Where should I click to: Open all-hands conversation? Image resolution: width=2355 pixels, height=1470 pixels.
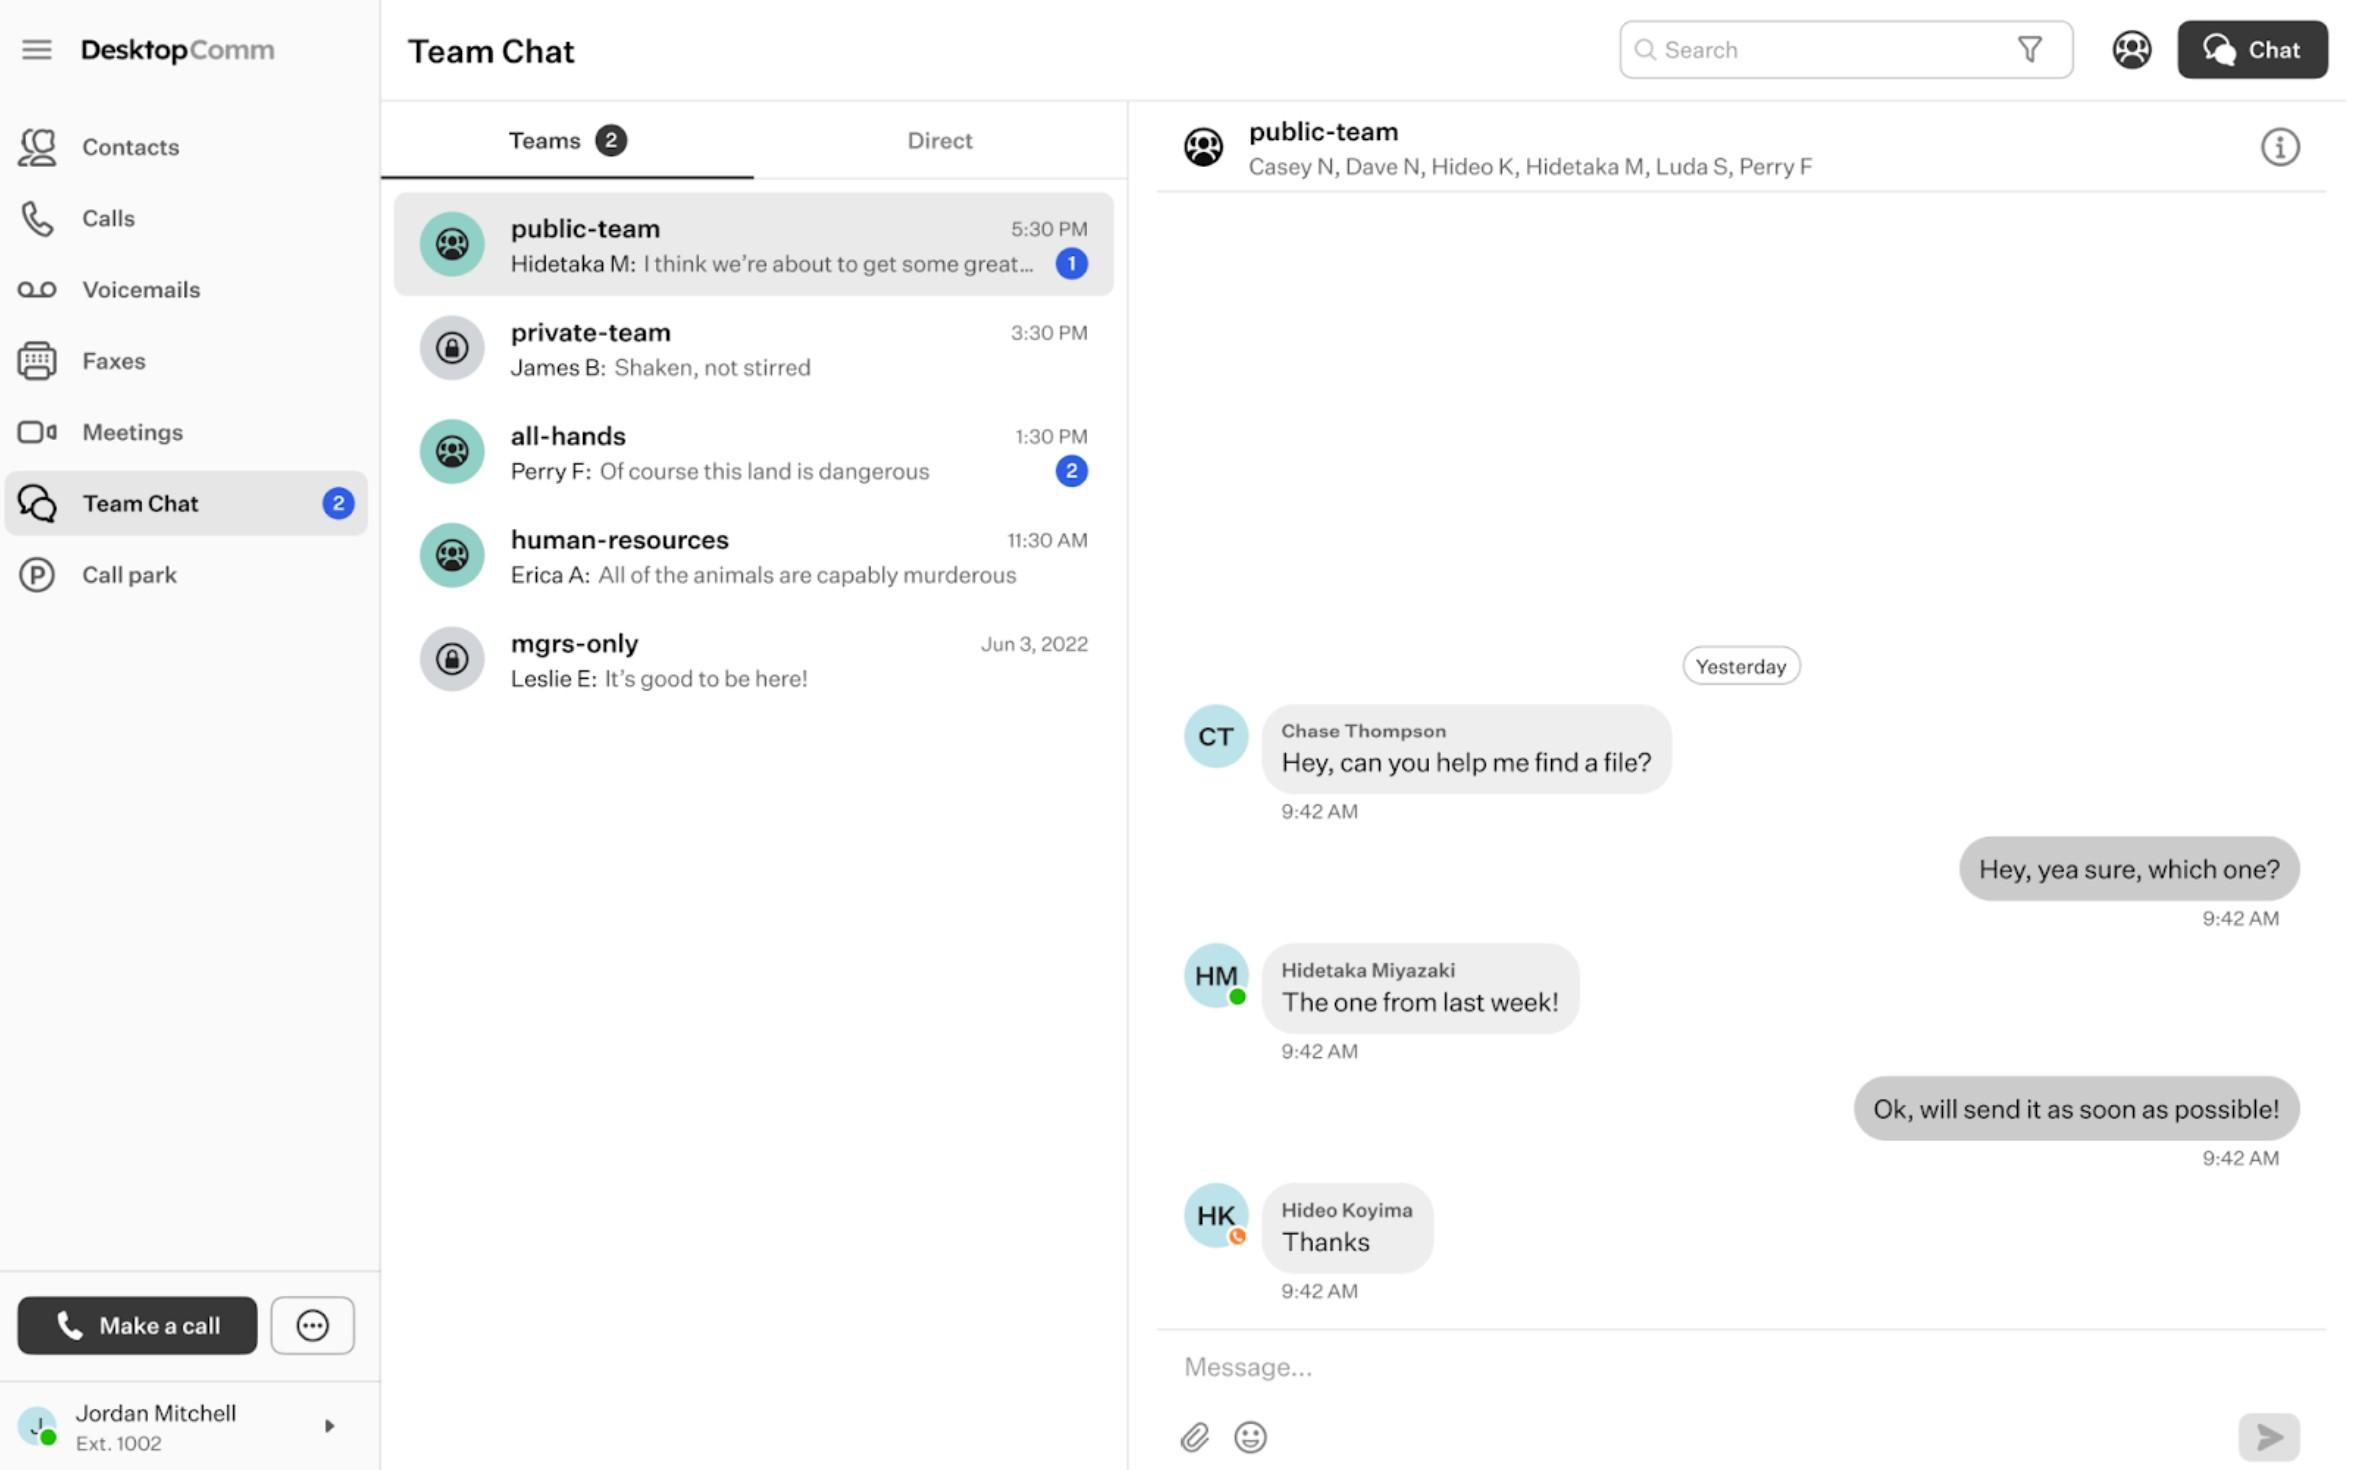[753, 452]
